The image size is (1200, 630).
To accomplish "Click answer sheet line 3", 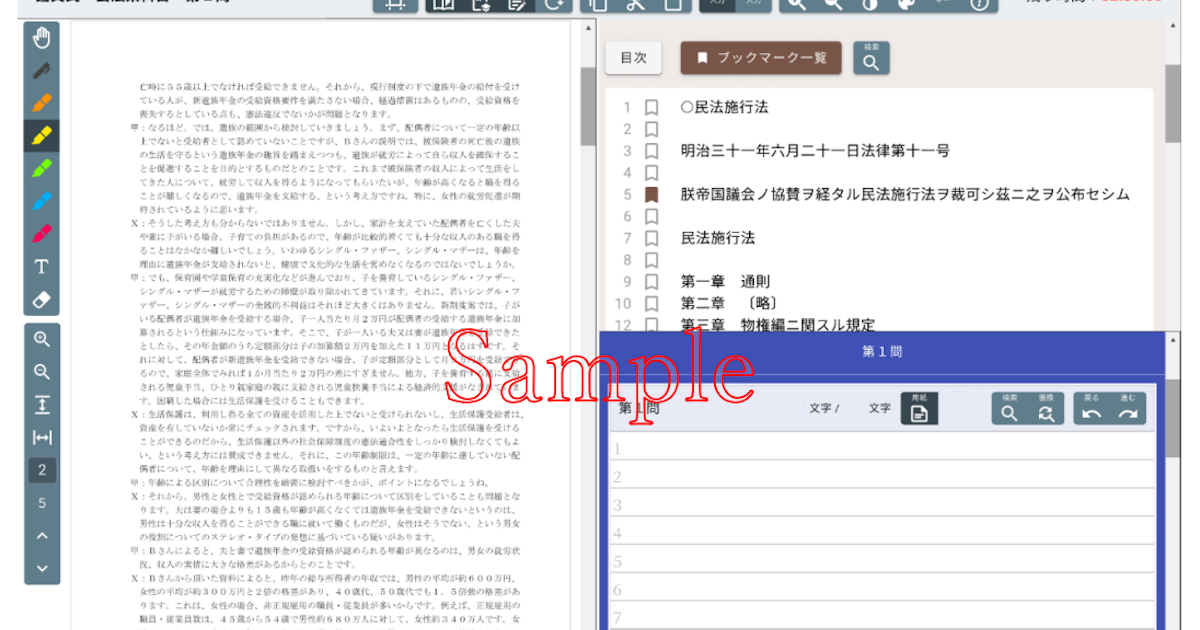I will pos(880,505).
